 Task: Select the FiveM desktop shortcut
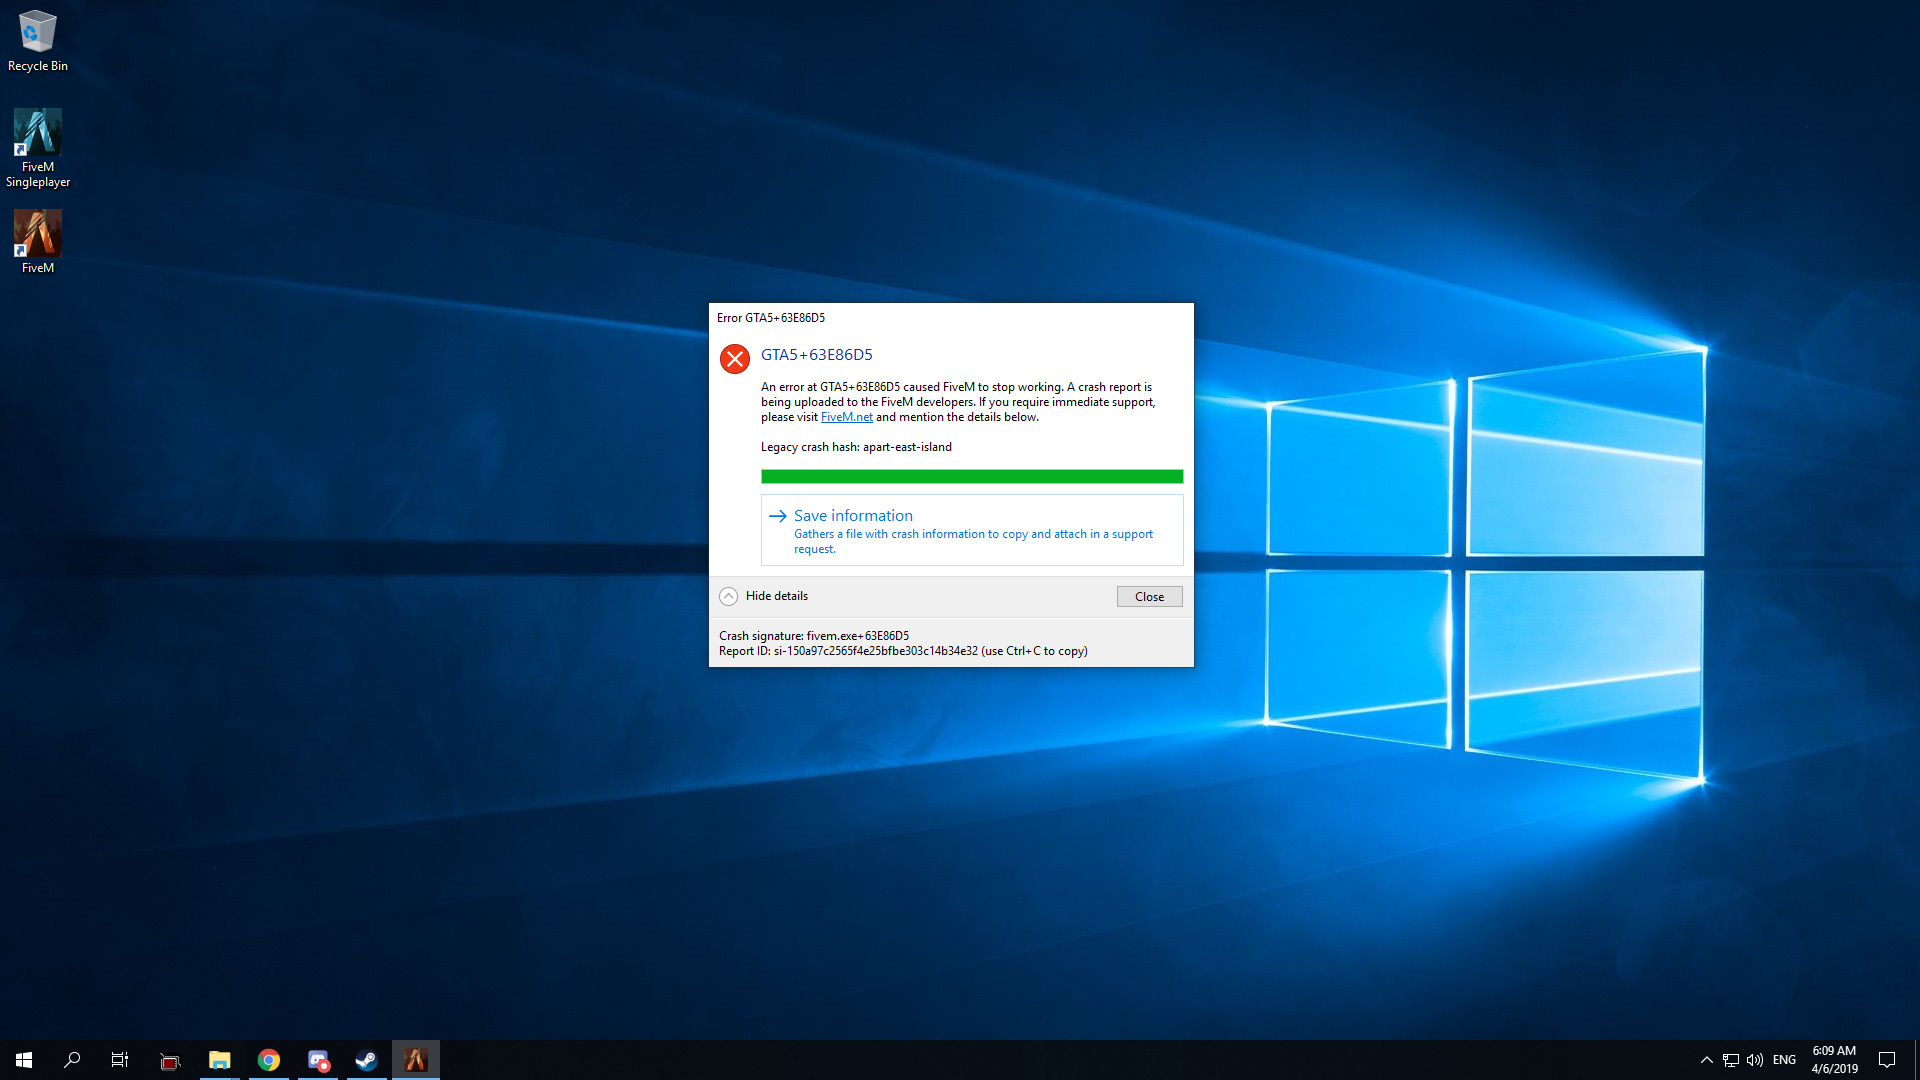click(37, 240)
